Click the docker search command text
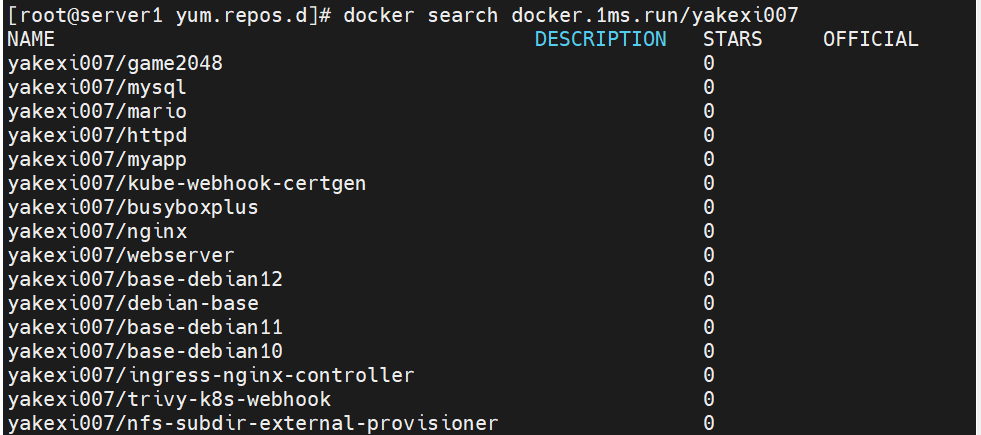Screen dimensions: 981x435 click(x=571, y=16)
